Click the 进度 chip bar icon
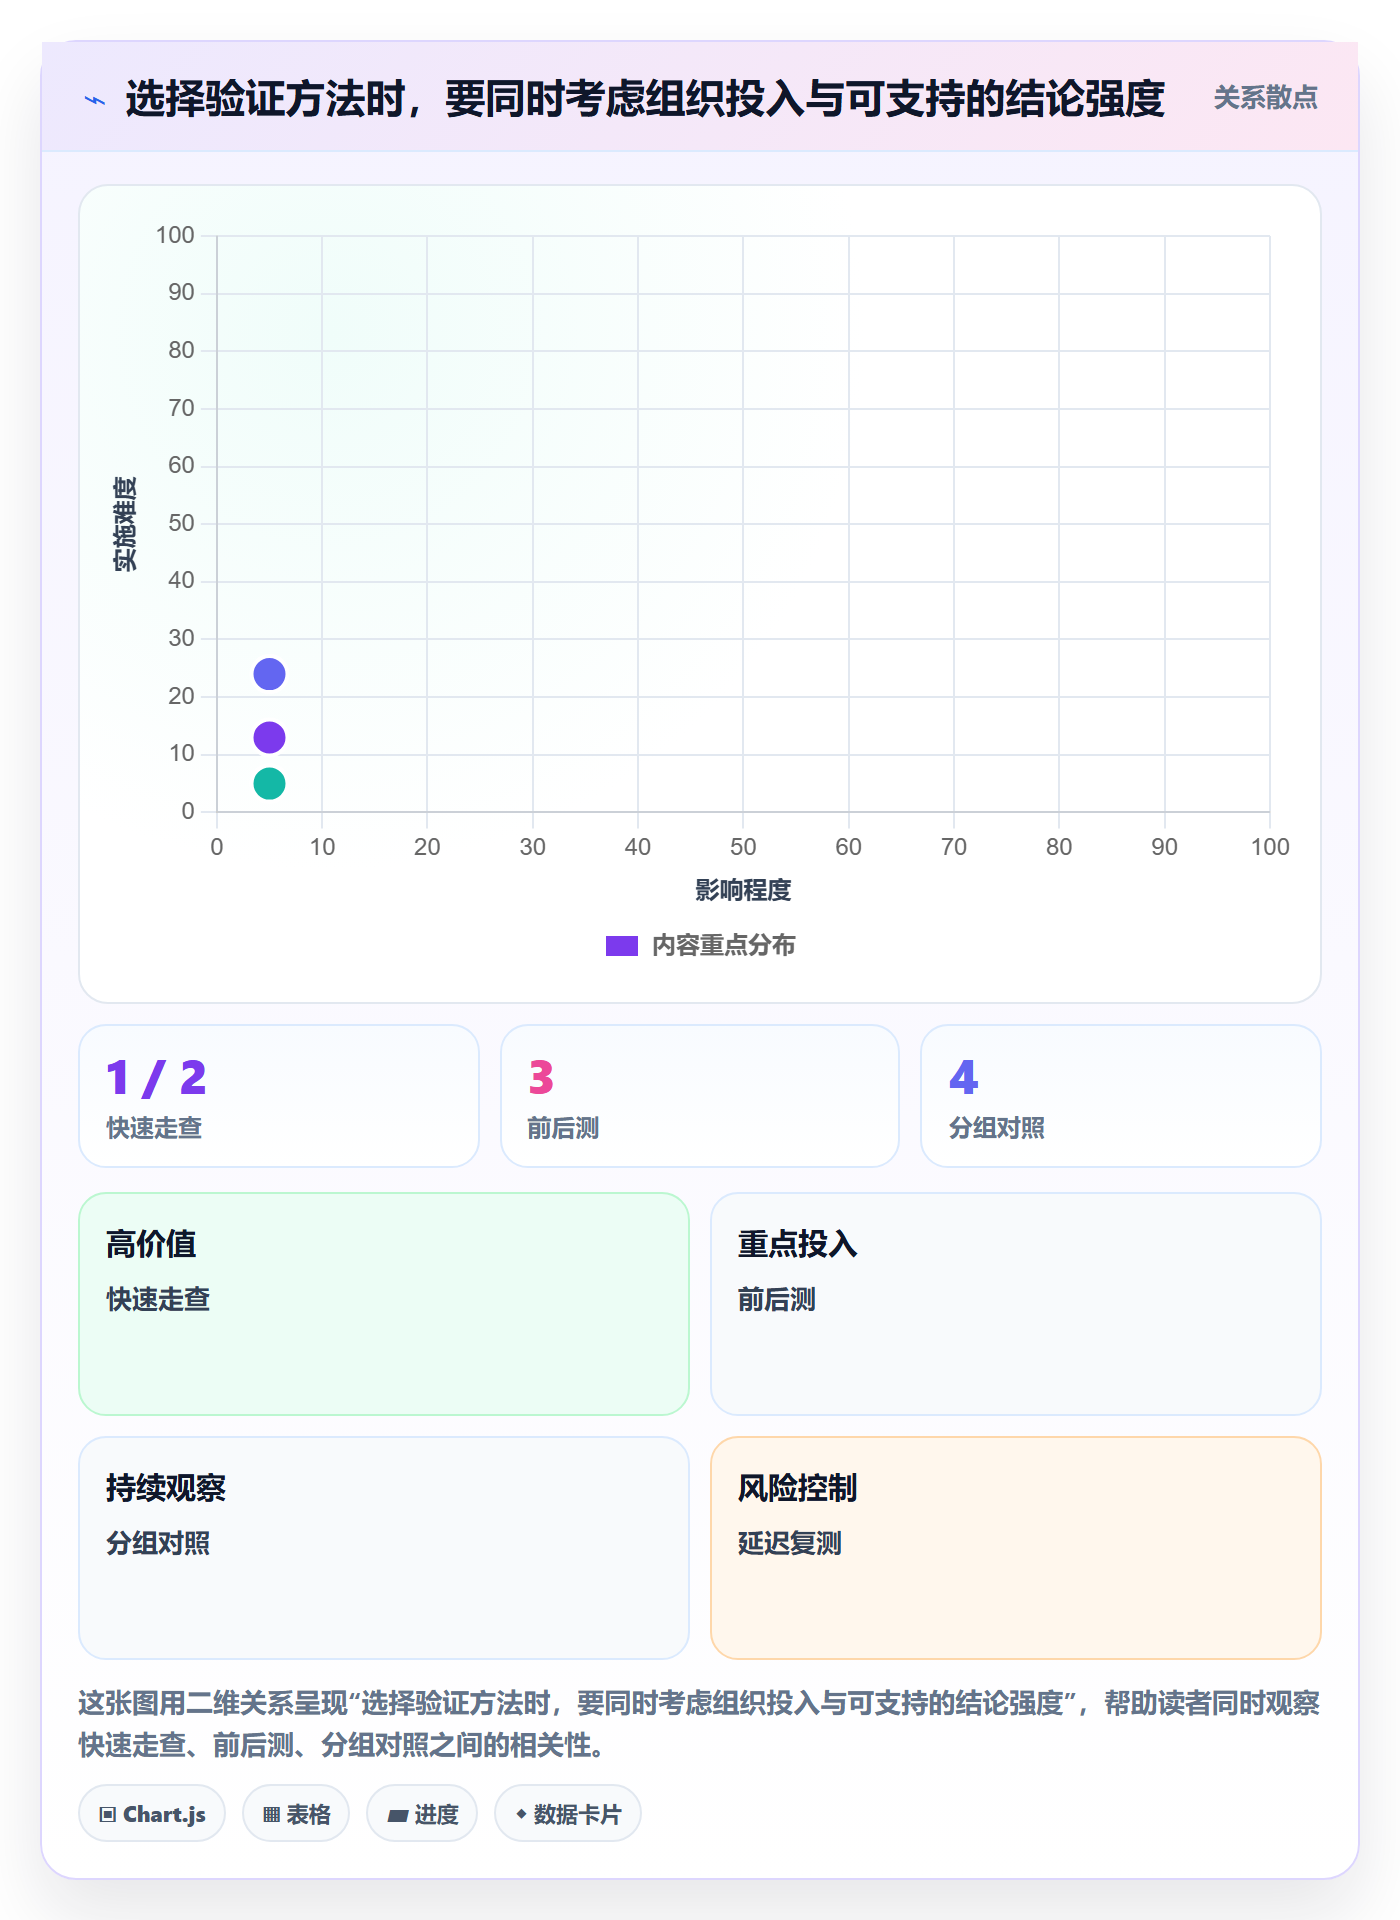This screenshot has width=1400, height=1920. point(397,1816)
